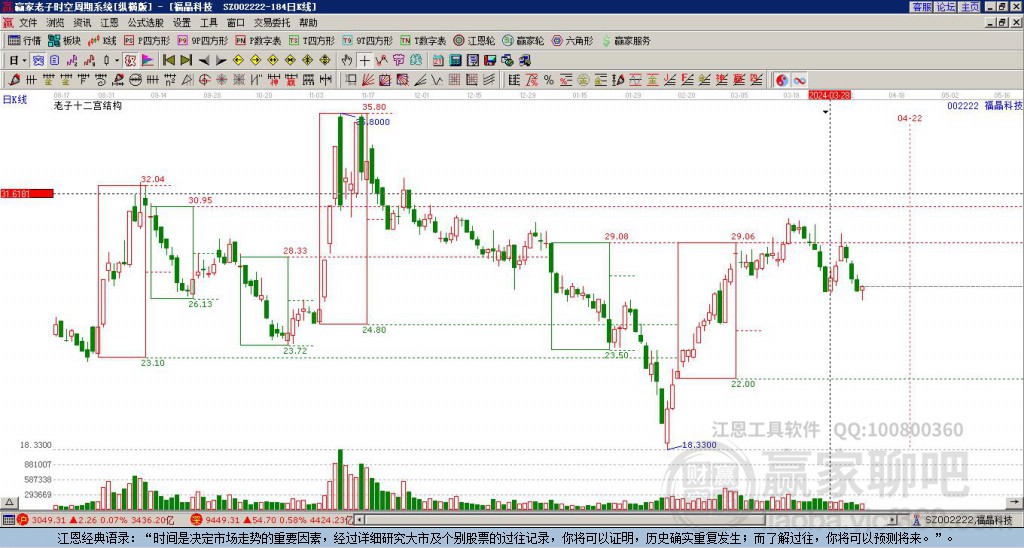
Task: Click the 35.80 high price label
Action: (x=374, y=107)
